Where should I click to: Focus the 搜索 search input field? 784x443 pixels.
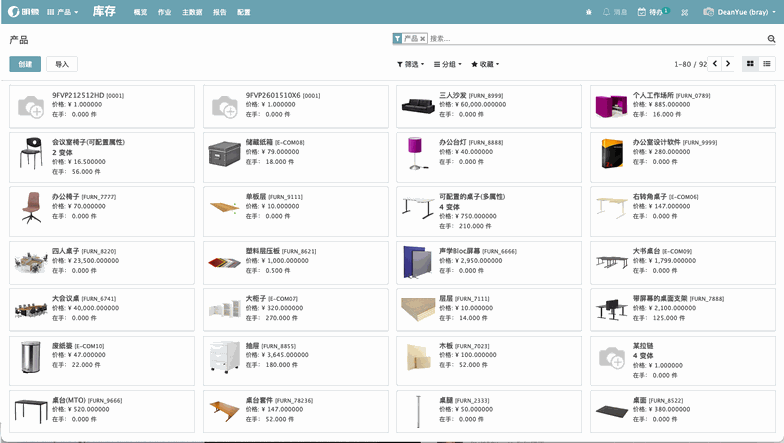coord(598,38)
